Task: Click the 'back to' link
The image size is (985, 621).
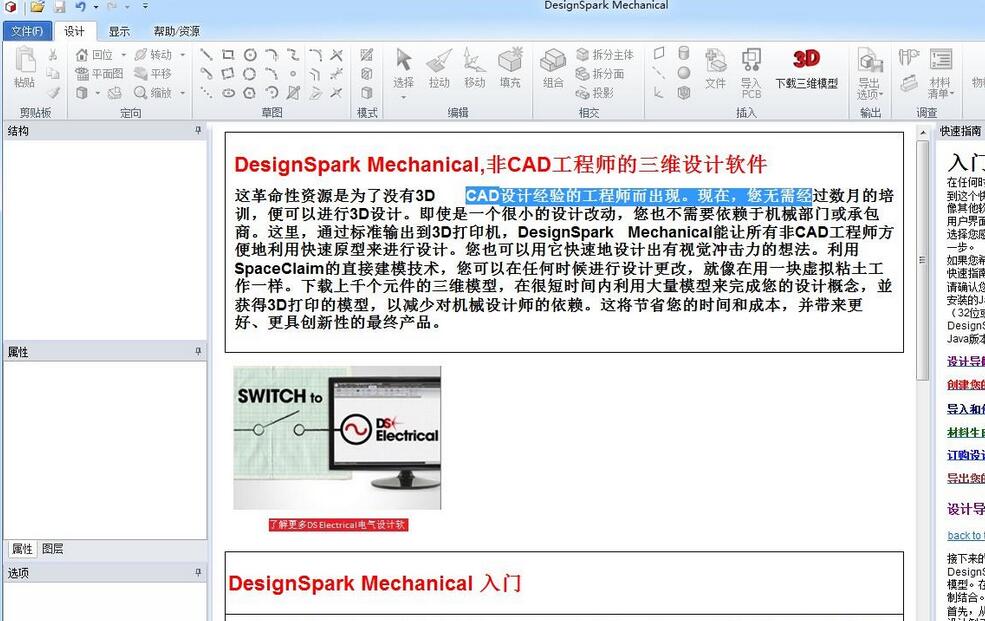Action: 966,535
